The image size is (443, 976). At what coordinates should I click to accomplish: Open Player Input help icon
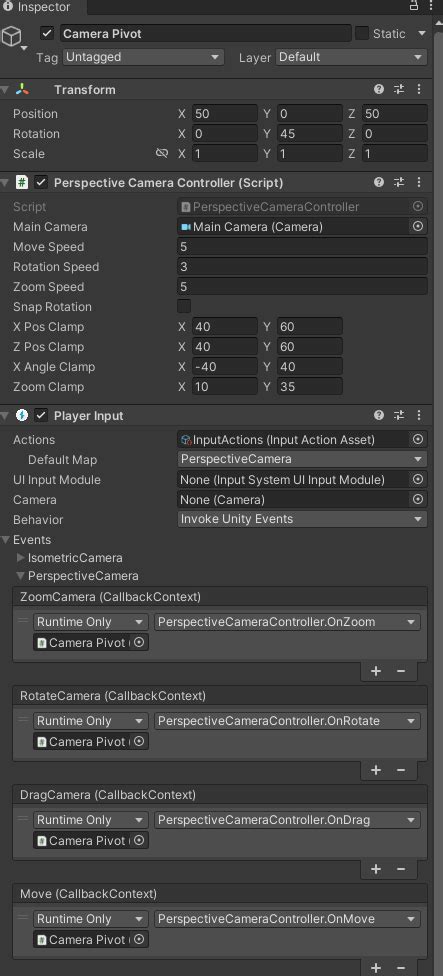tap(378, 415)
